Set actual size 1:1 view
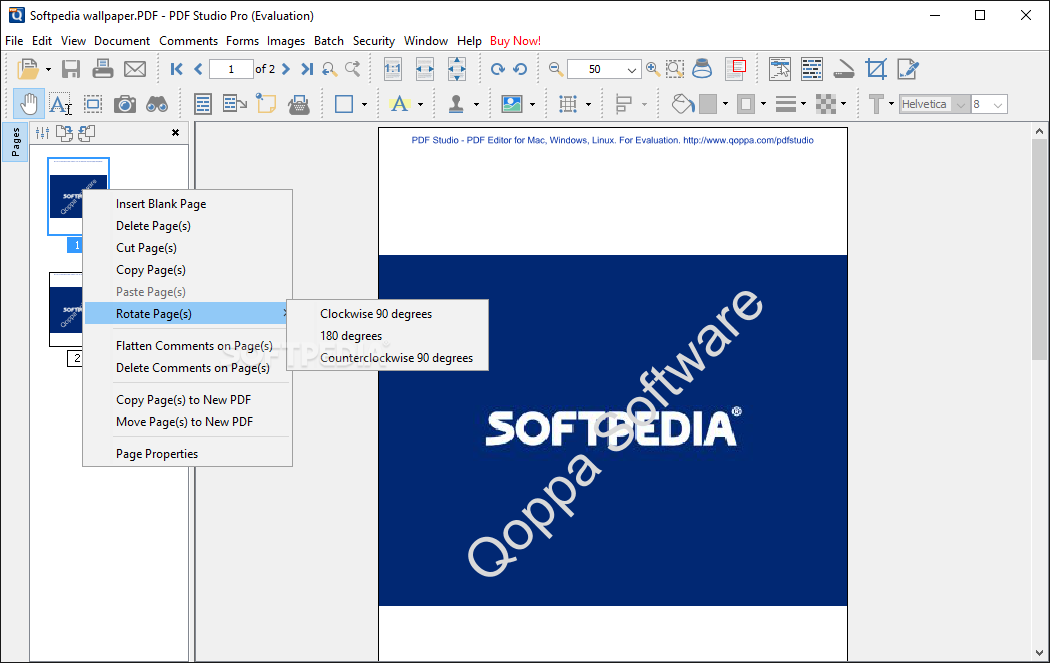The image size is (1050, 663). (392, 69)
